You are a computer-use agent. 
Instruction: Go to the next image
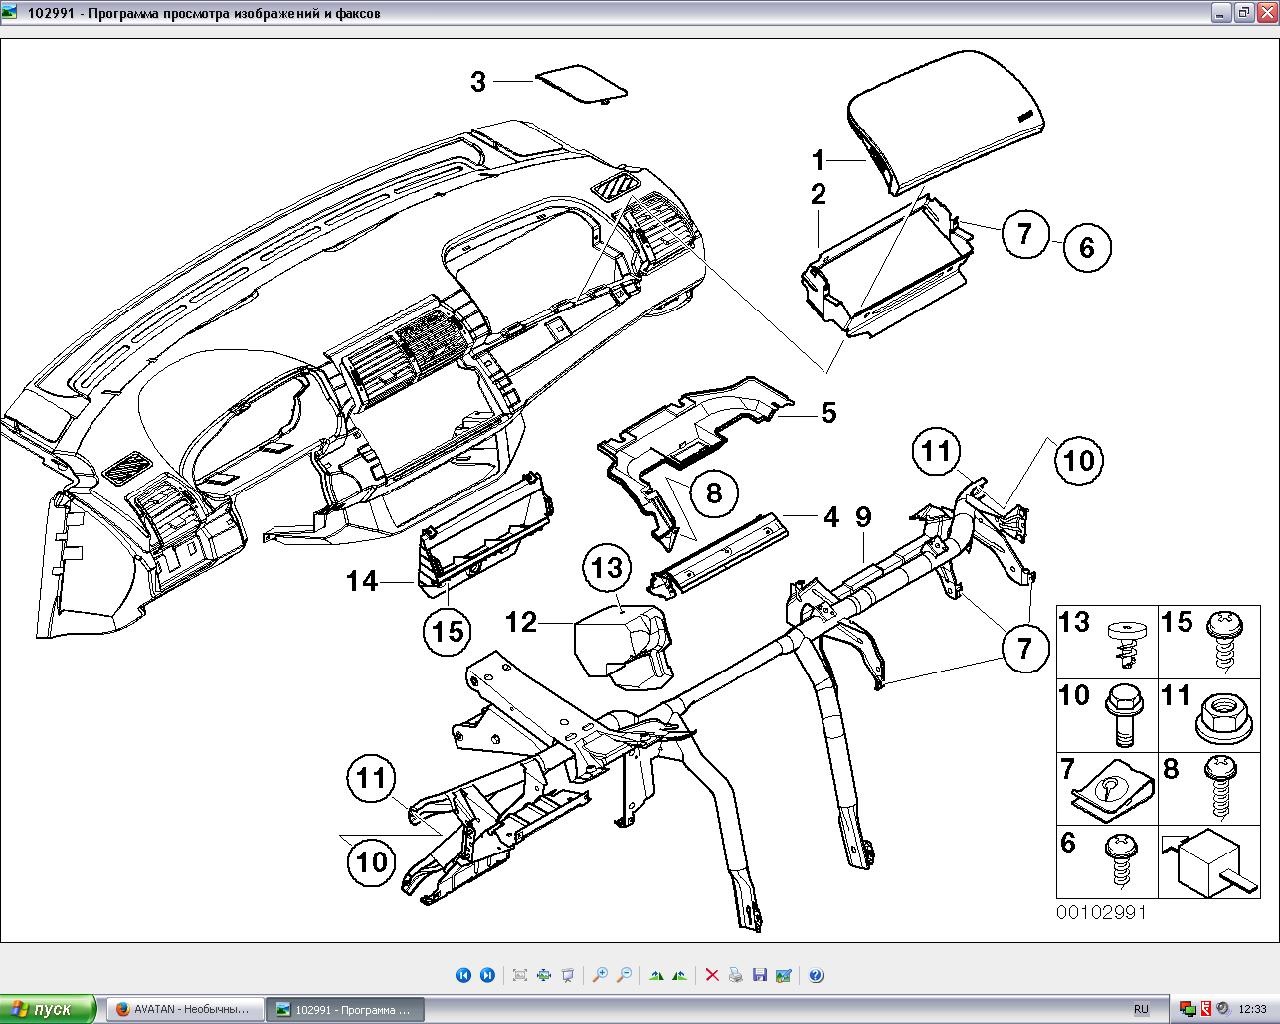[487, 975]
